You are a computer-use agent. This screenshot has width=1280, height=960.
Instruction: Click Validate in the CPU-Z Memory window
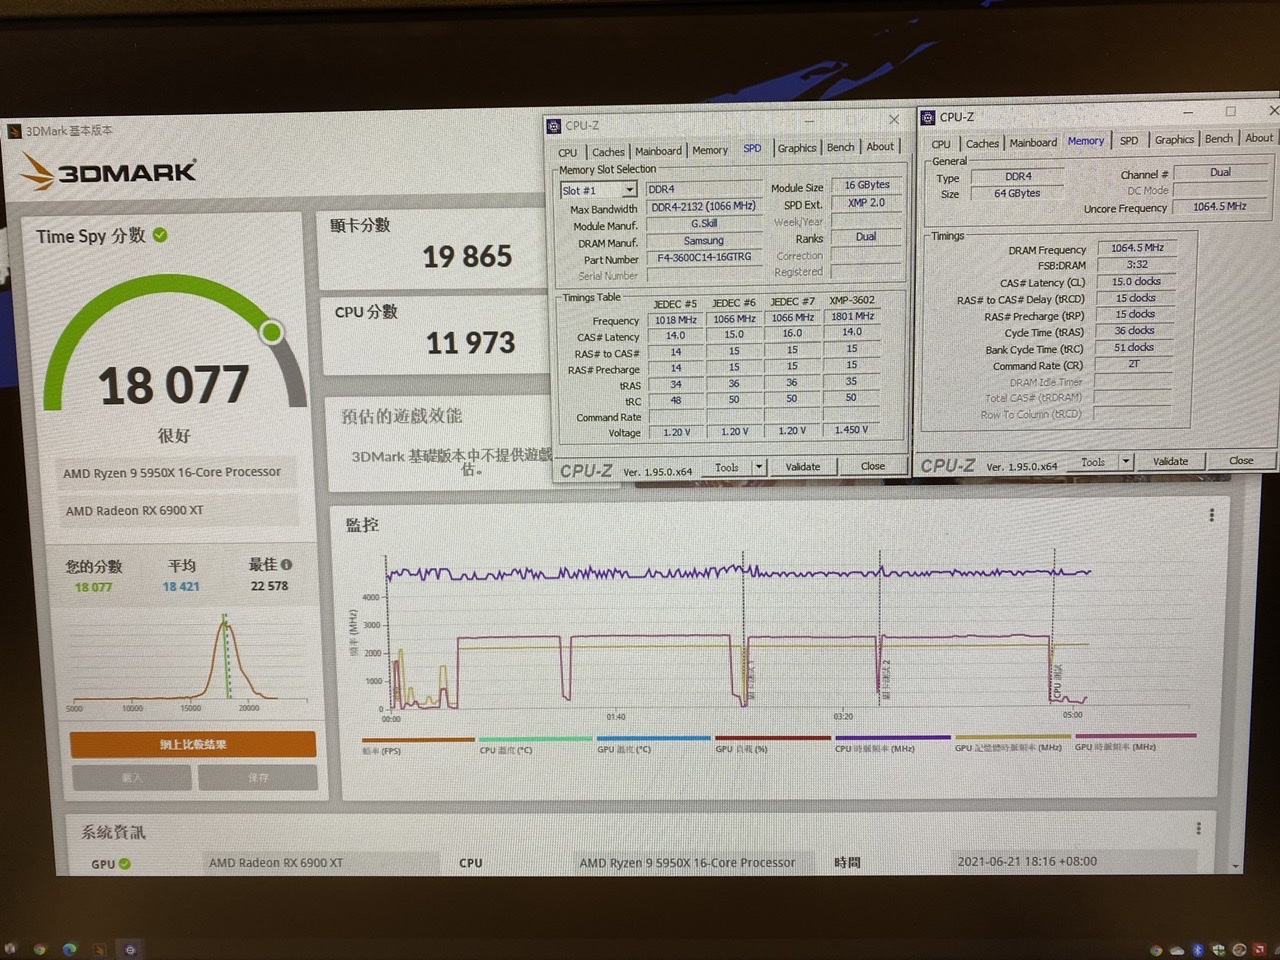[x=1171, y=461]
